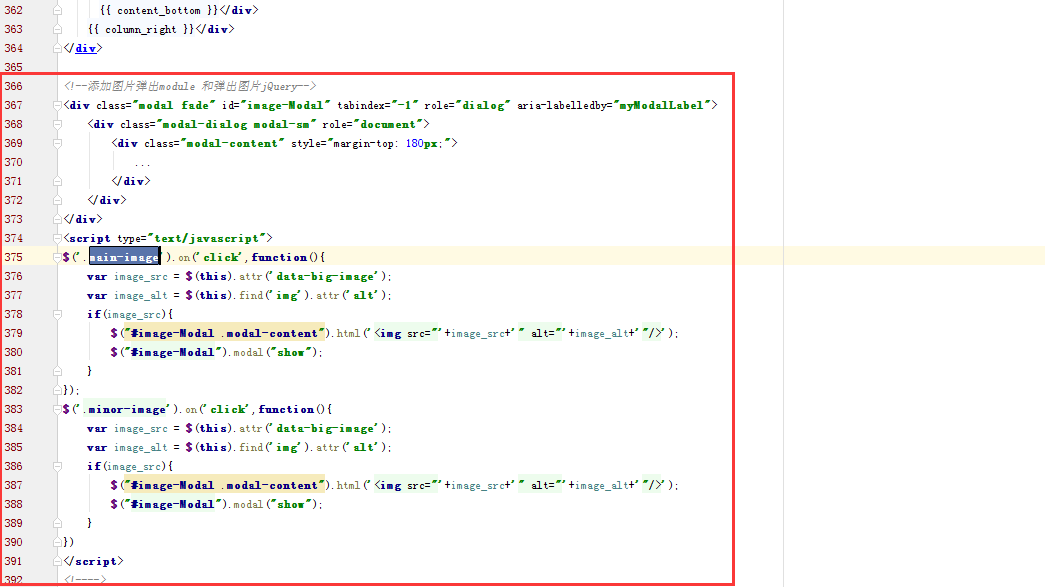Click the if(image_src) condition on line 386
Viewport: 1045px width, 587px height.
(127, 466)
